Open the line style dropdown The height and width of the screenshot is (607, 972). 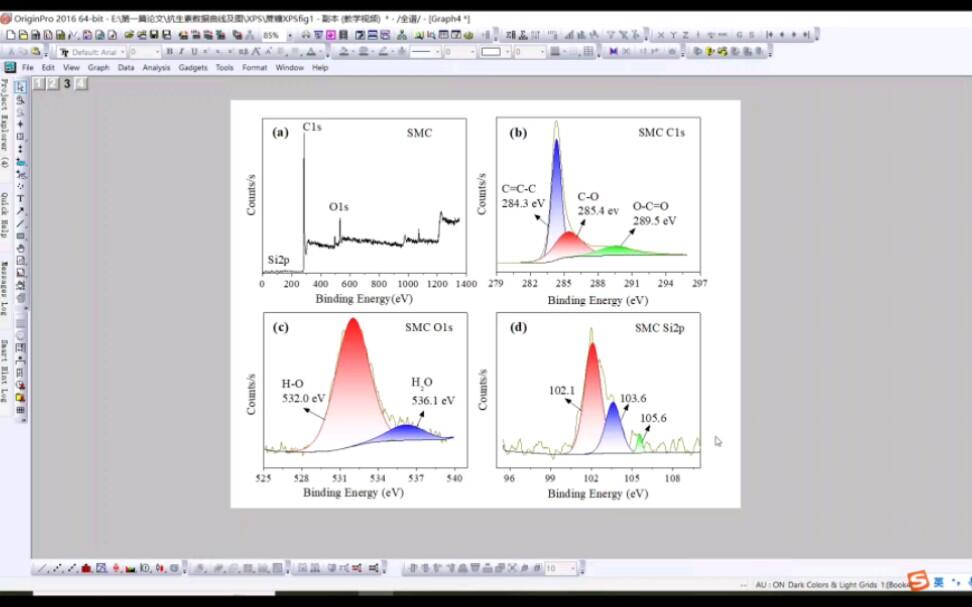[x=424, y=52]
